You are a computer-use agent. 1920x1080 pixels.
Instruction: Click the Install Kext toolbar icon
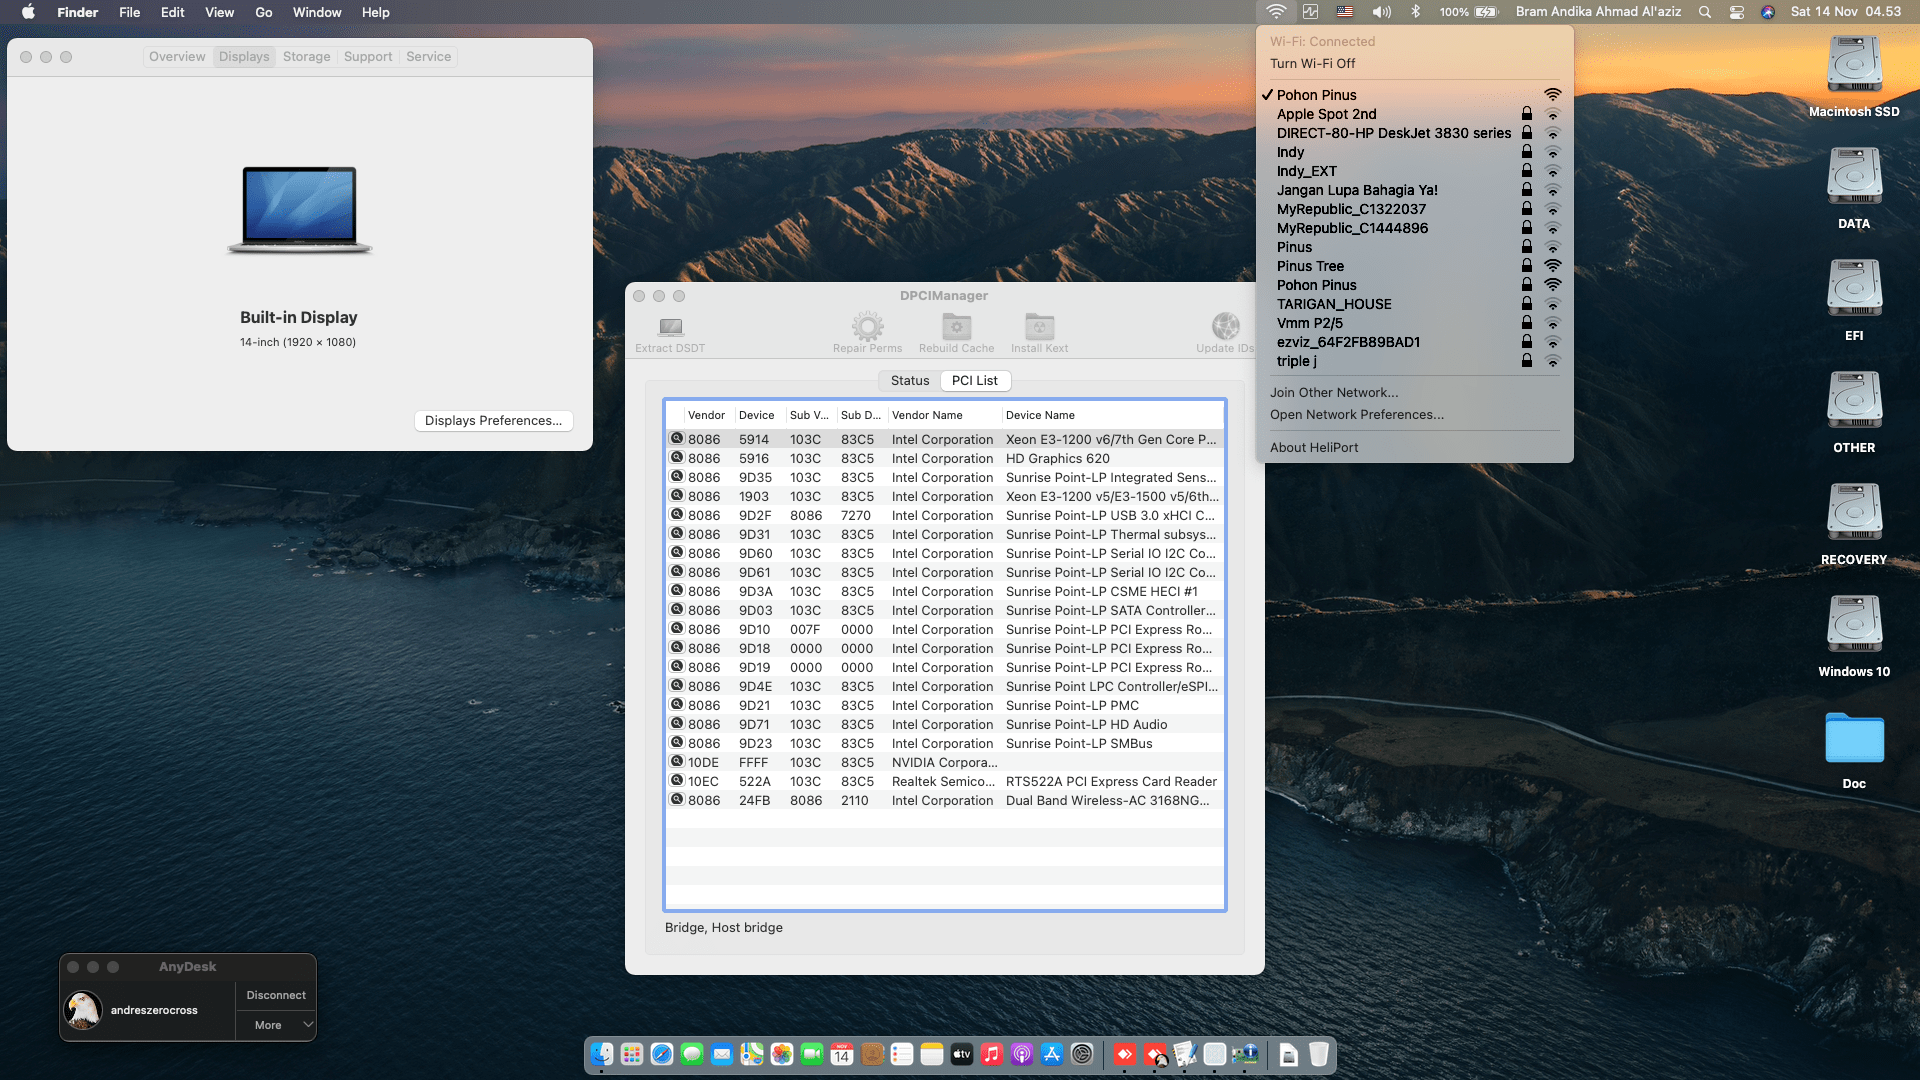click(1039, 327)
